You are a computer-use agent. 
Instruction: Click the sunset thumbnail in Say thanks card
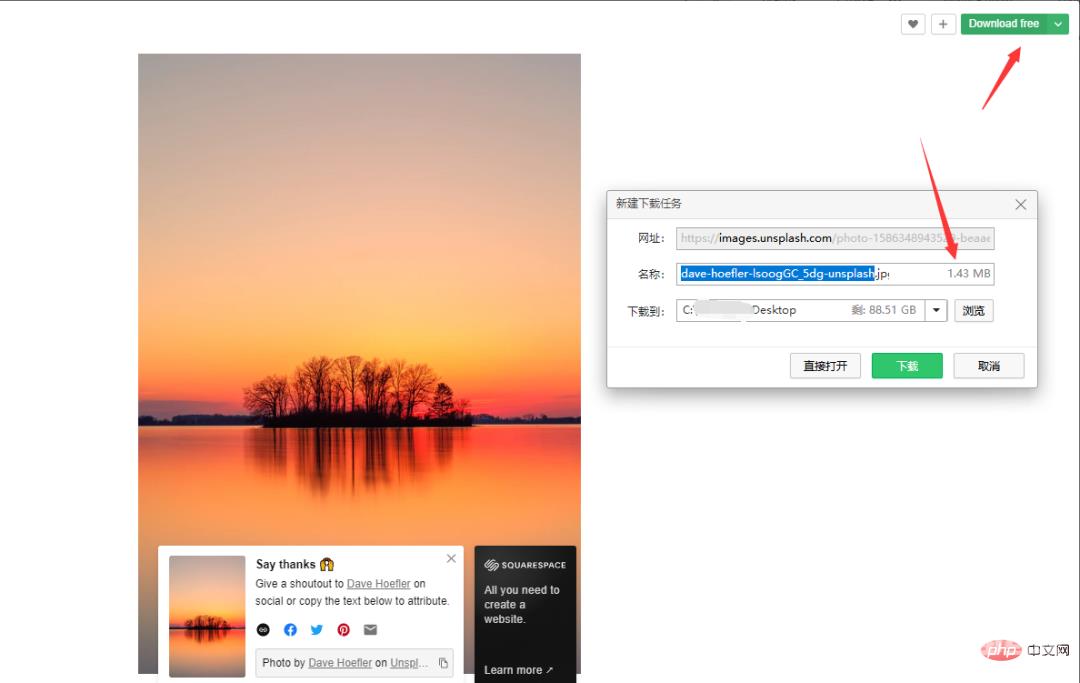(x=207, y=616)
